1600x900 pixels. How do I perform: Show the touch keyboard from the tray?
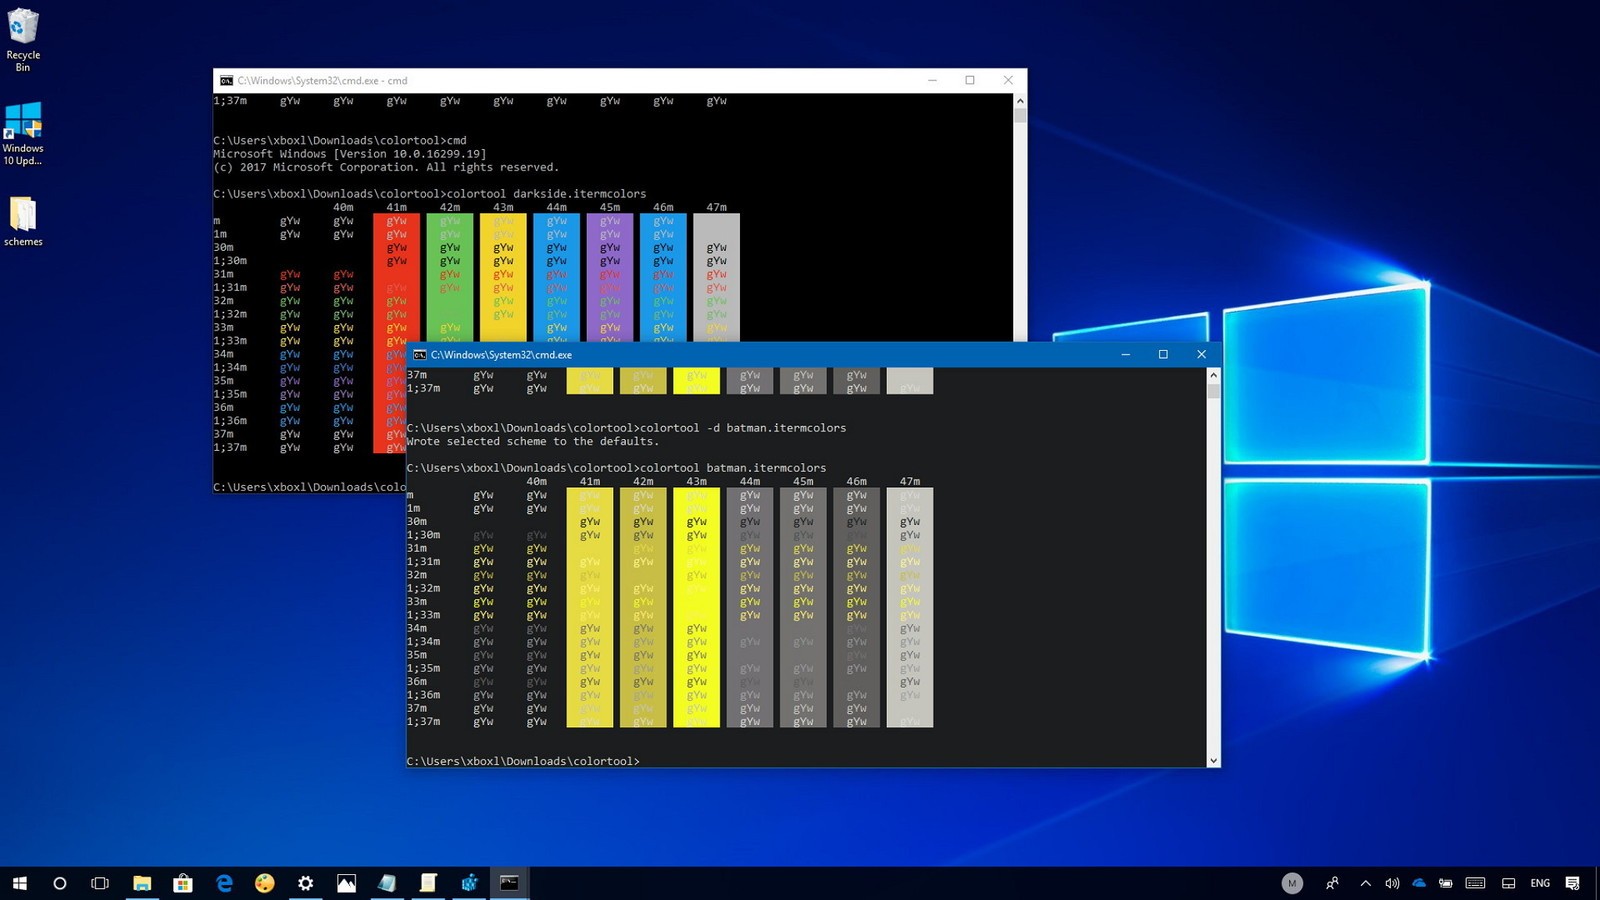tap(1475, 883)
